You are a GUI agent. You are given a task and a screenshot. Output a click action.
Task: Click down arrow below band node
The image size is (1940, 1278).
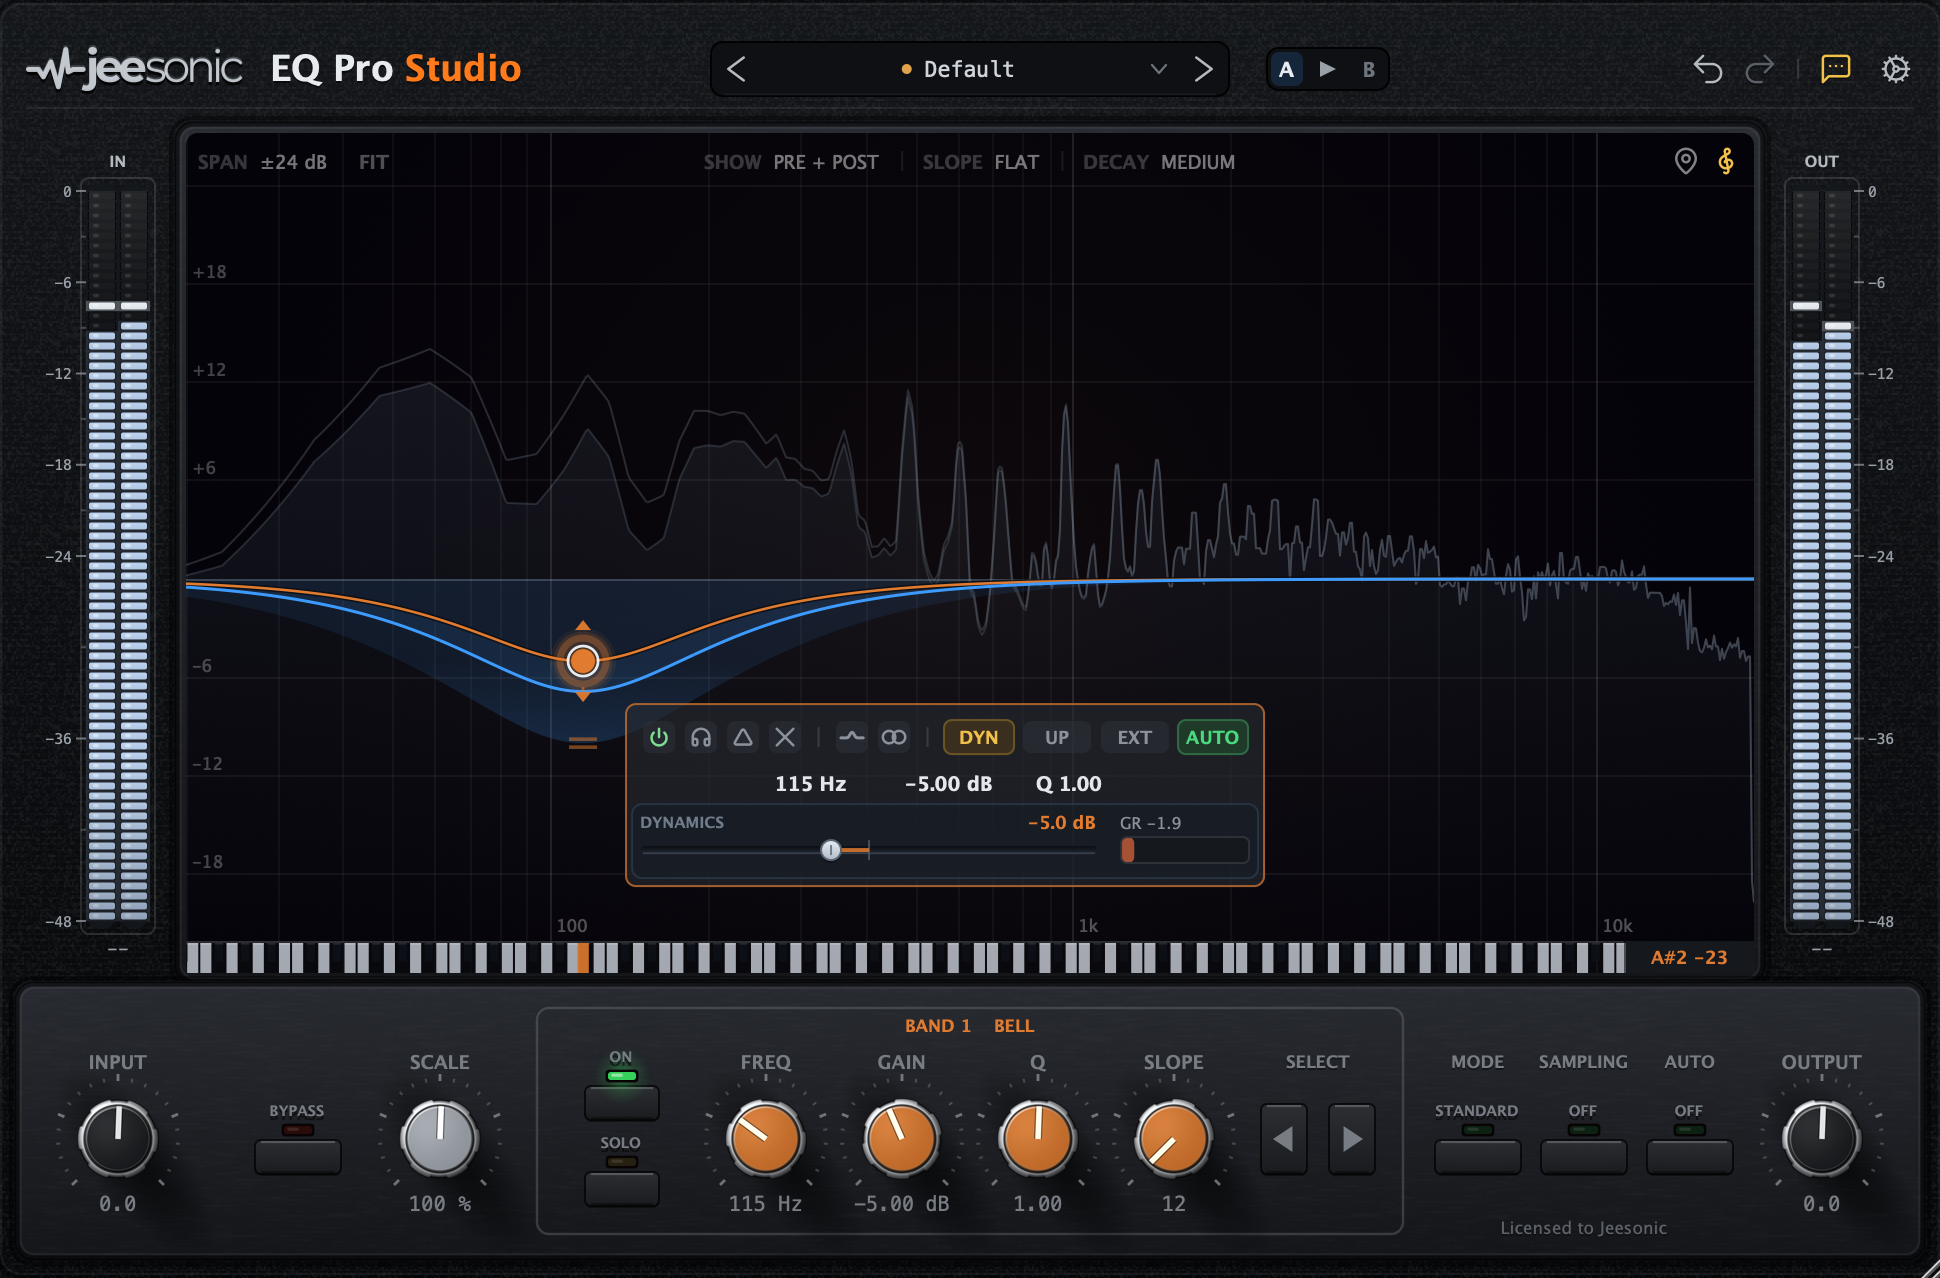pyautogui.click(x=583, y=696)
